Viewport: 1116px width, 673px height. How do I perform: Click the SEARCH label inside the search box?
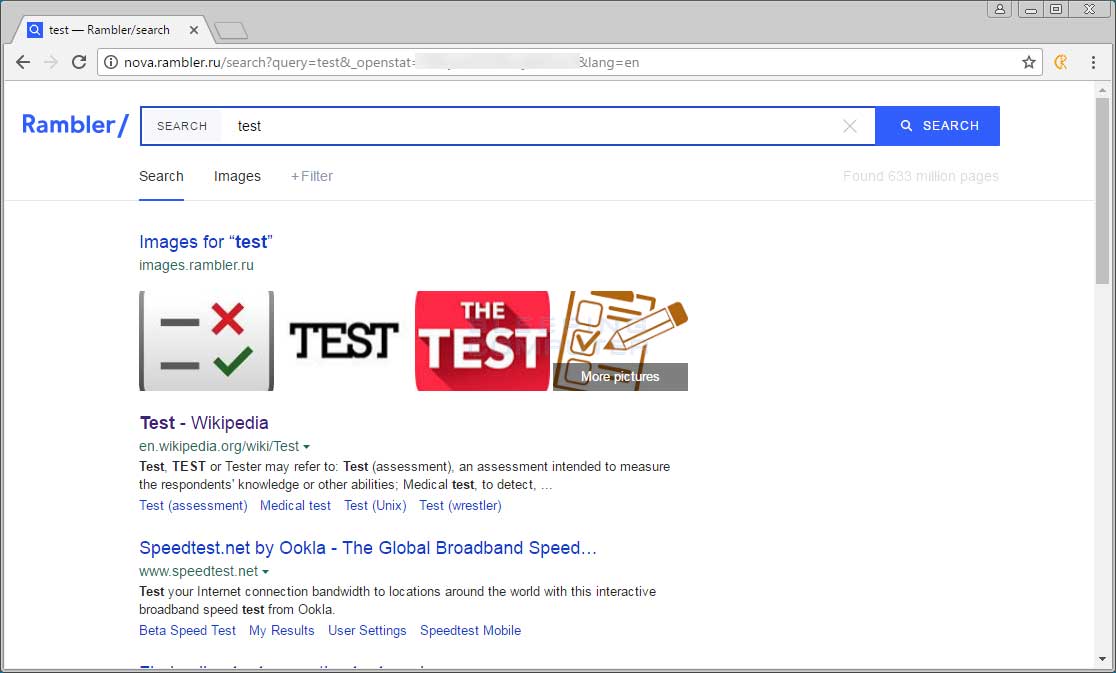coord(182,126)
